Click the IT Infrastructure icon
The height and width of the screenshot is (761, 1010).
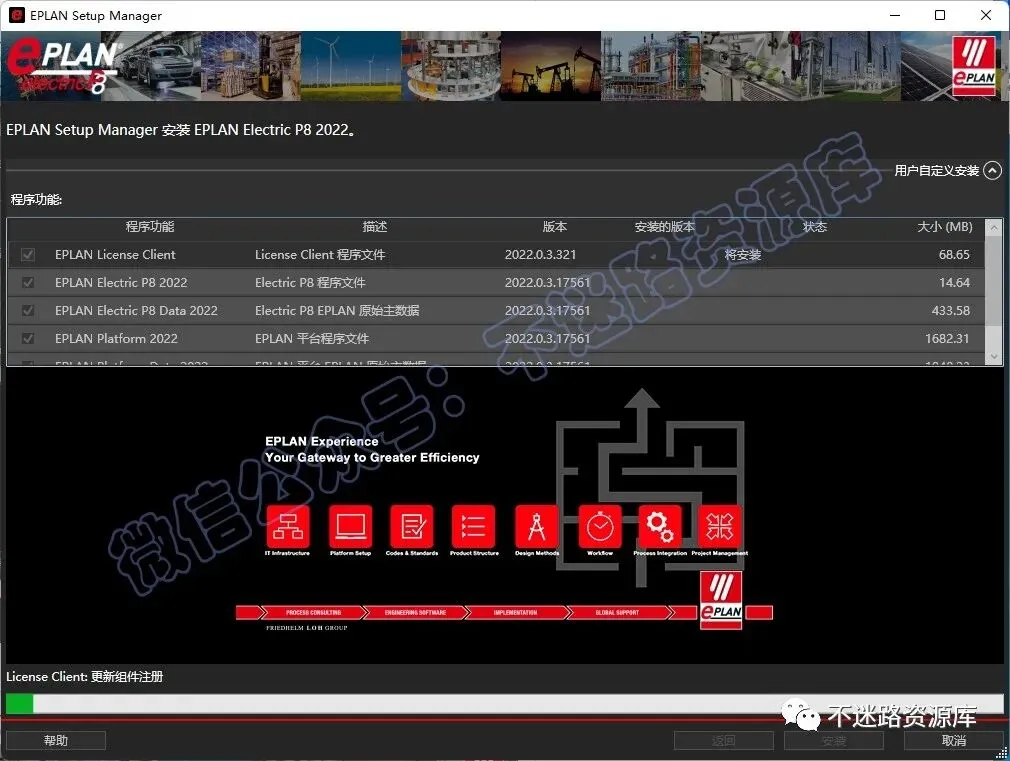click(x=287, y=526)
